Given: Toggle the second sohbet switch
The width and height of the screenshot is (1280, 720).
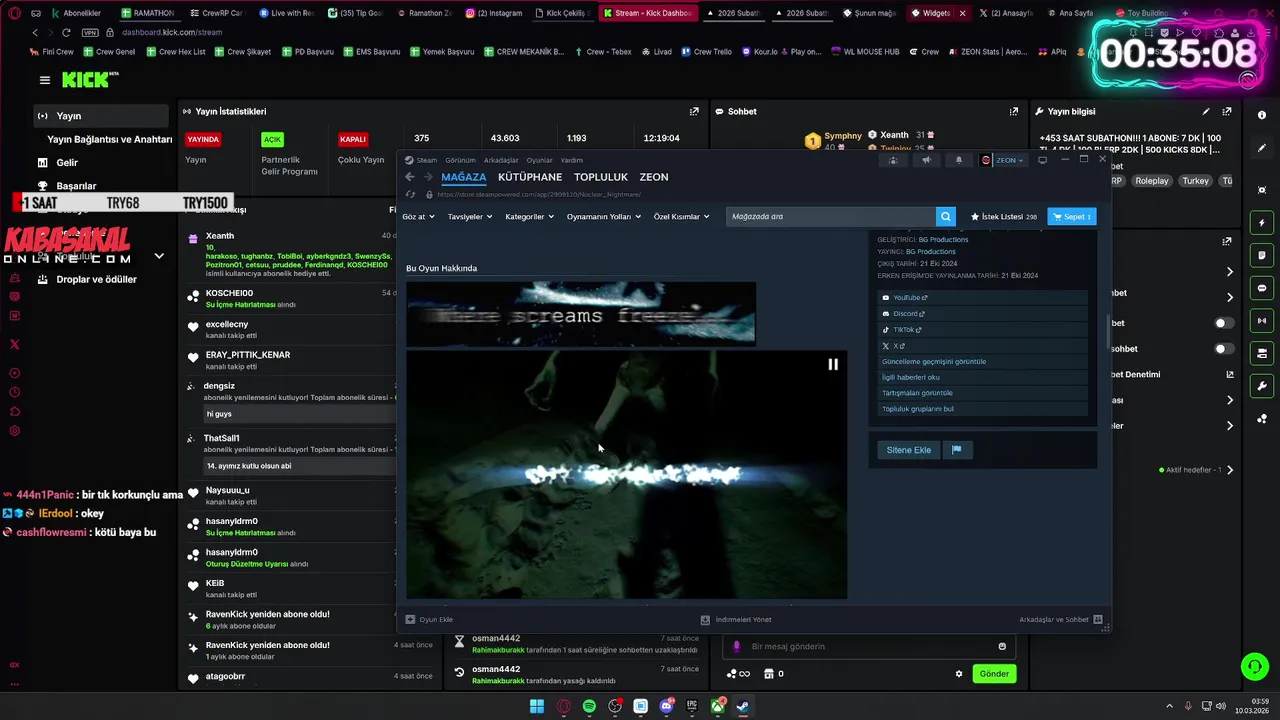Looking at the screenshot, I should point(1224,349).
